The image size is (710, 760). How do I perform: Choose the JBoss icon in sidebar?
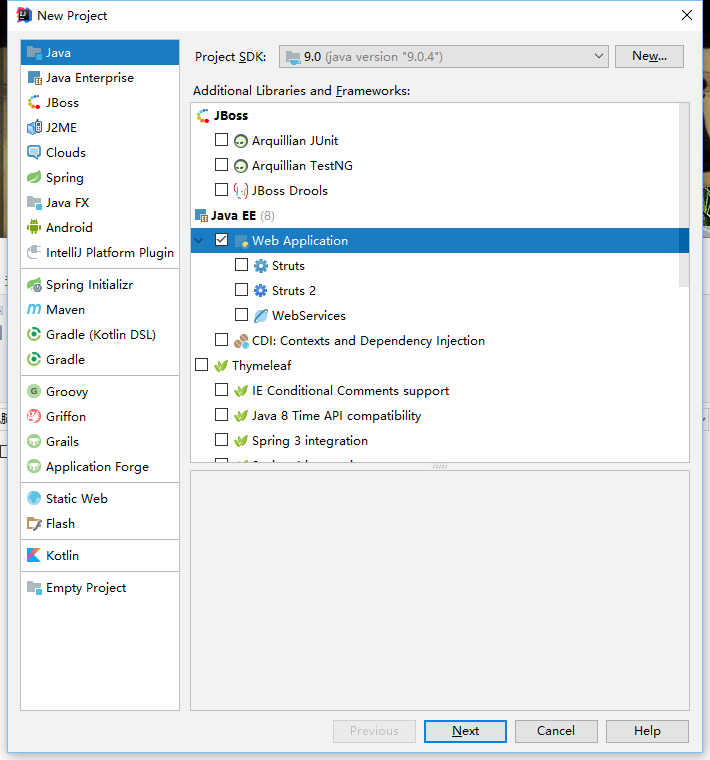pos(35,103)
